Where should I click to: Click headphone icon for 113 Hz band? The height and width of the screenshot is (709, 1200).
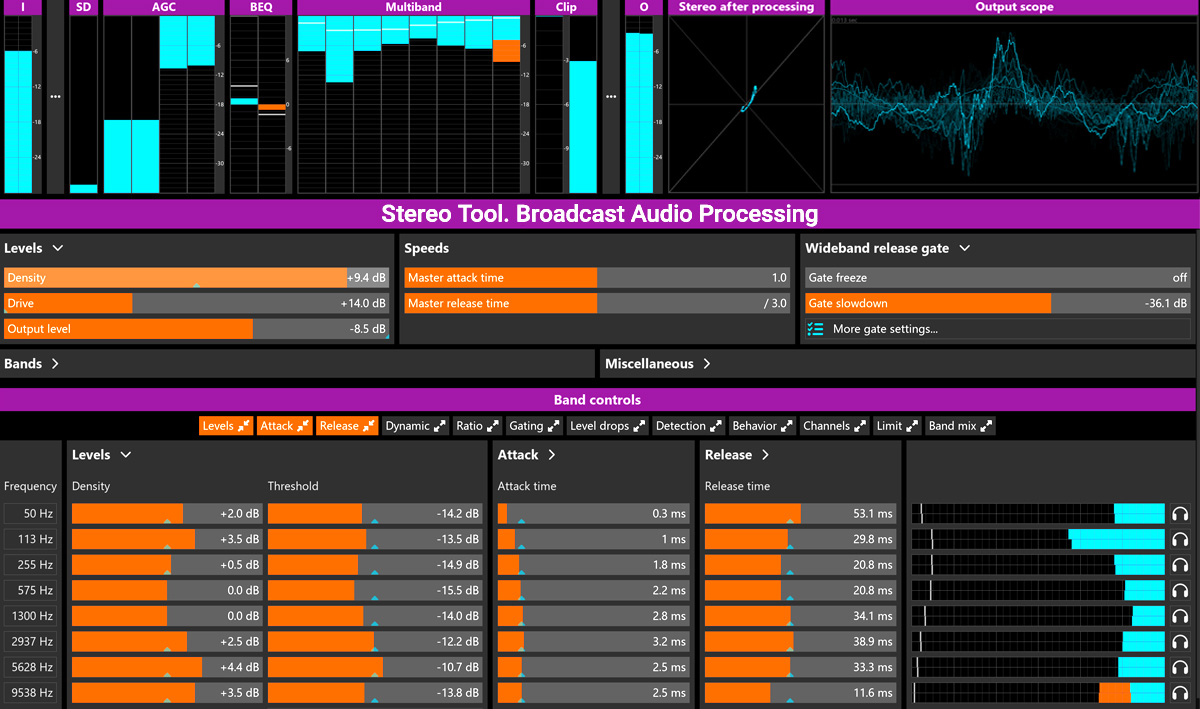(x=1180, y=539)
